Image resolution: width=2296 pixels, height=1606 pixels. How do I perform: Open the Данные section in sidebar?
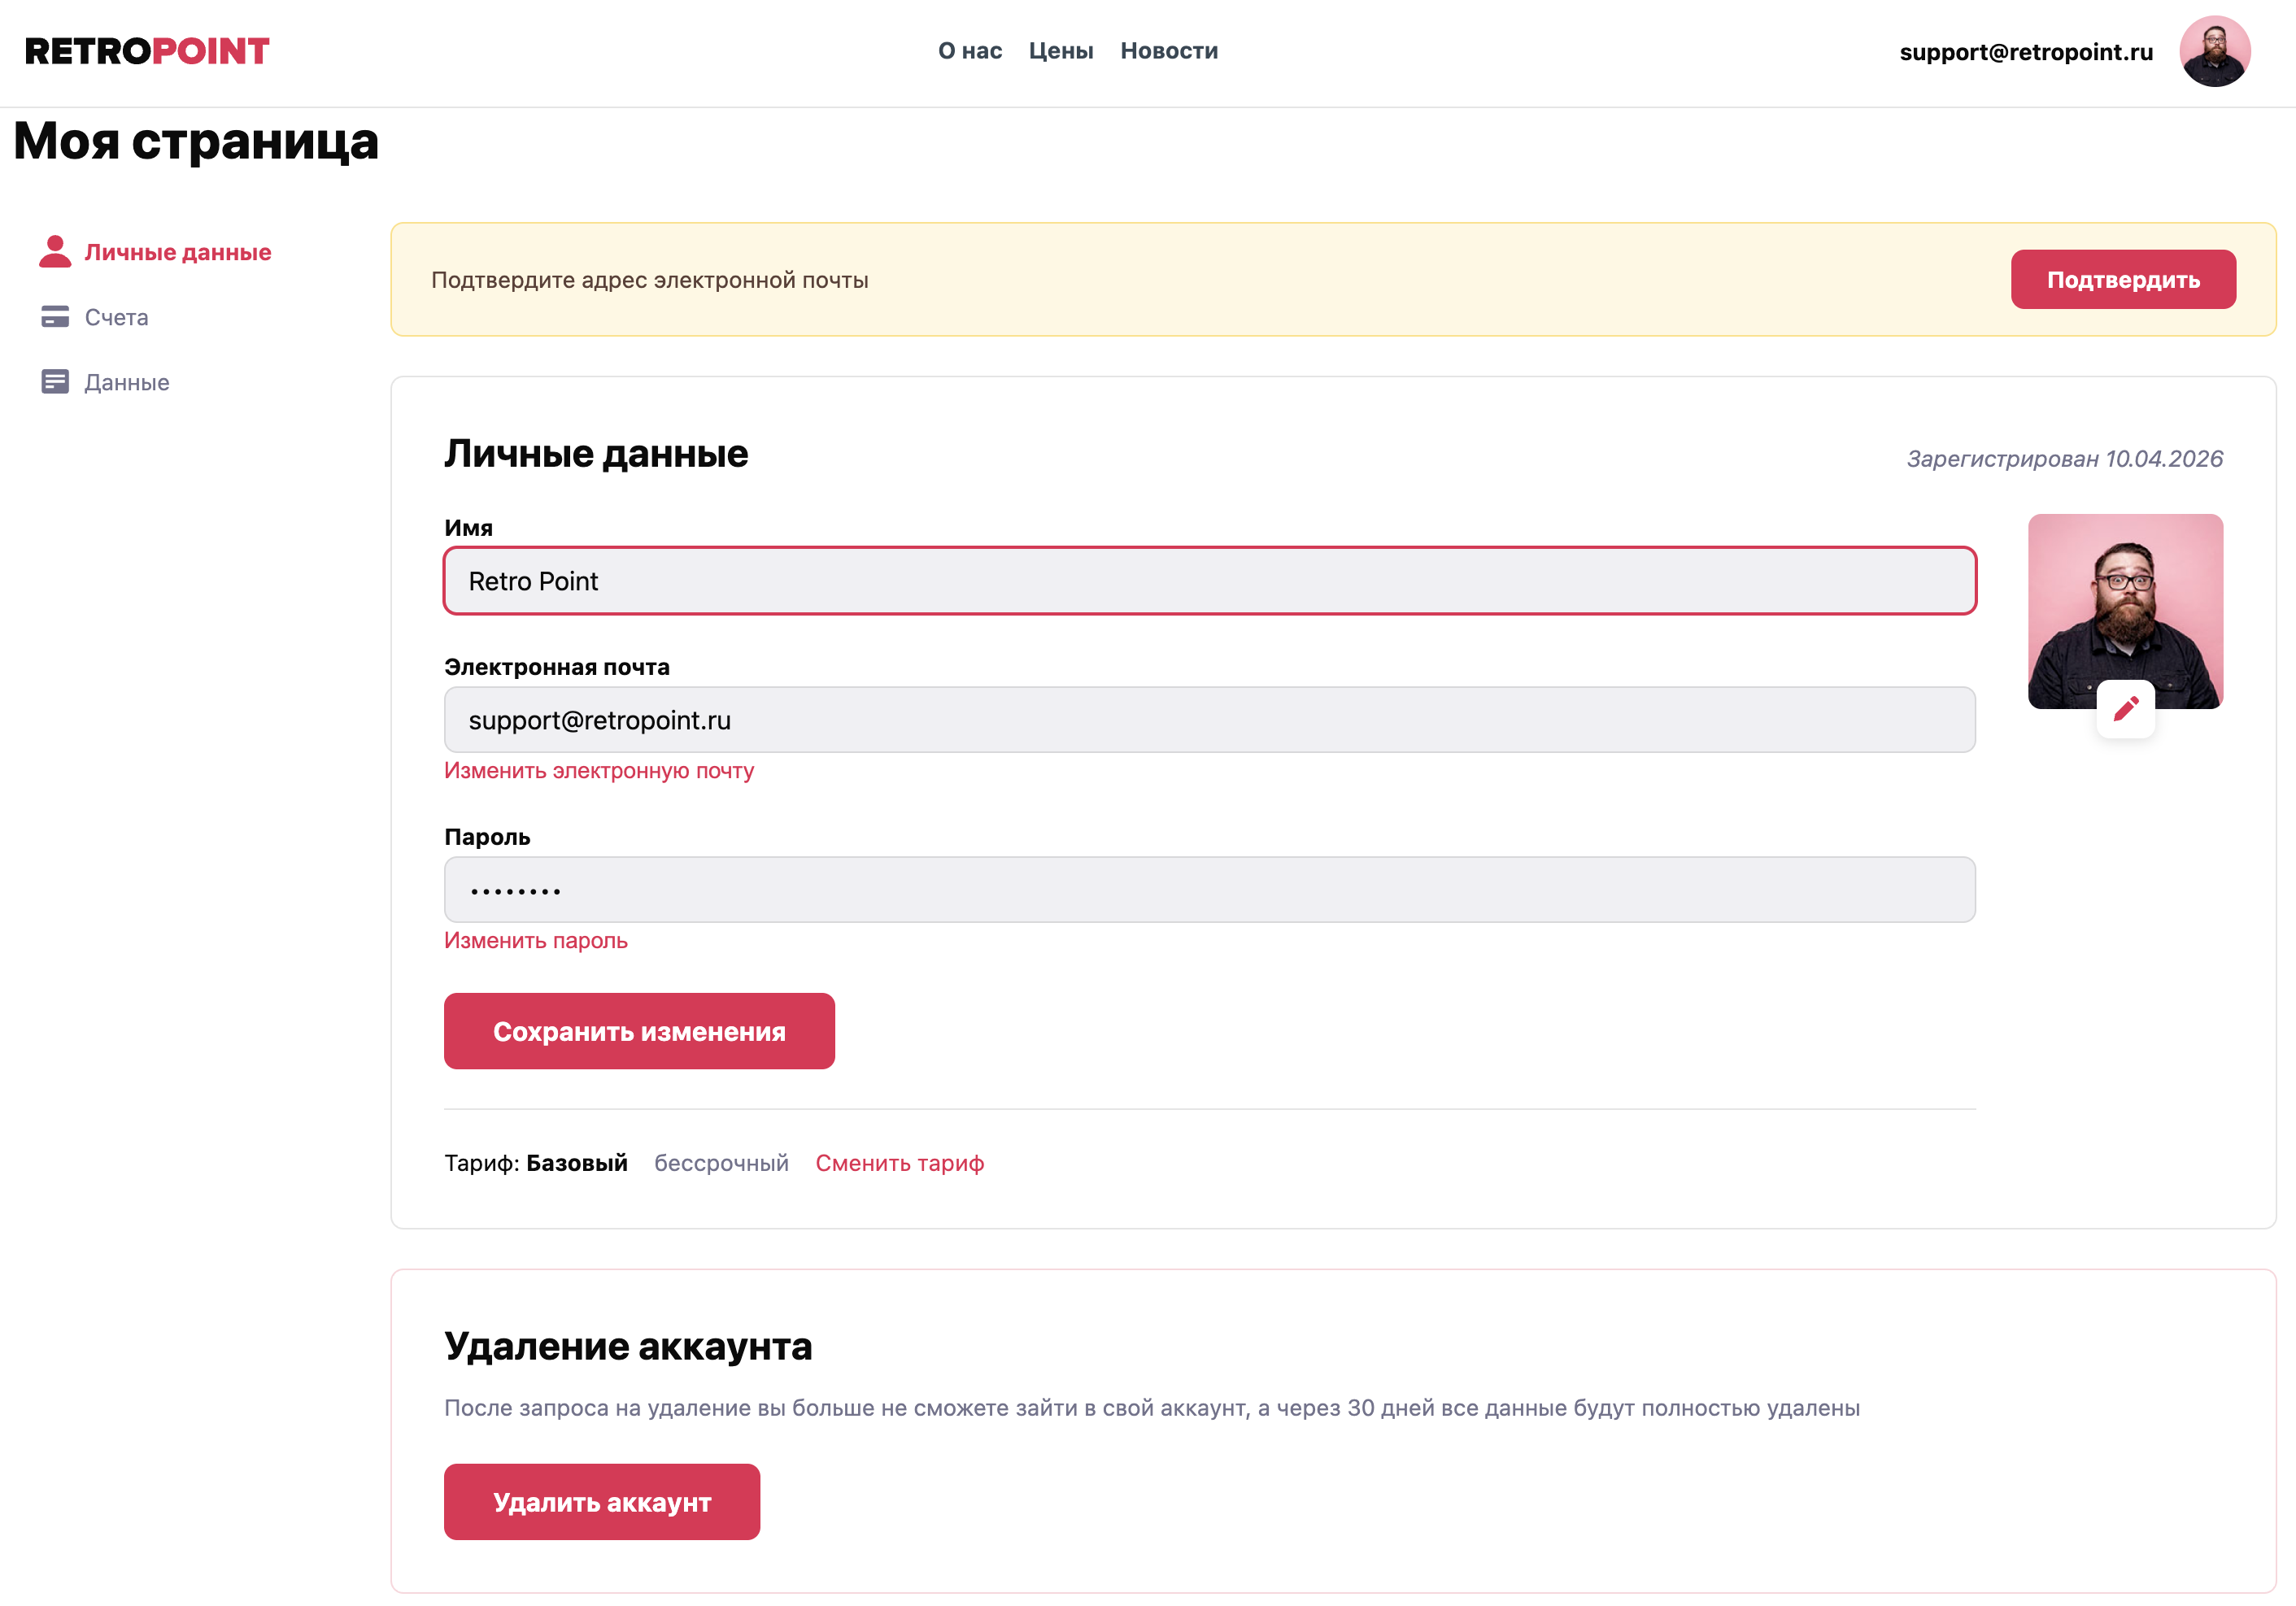pyautogui.click(x=125, y=382)
